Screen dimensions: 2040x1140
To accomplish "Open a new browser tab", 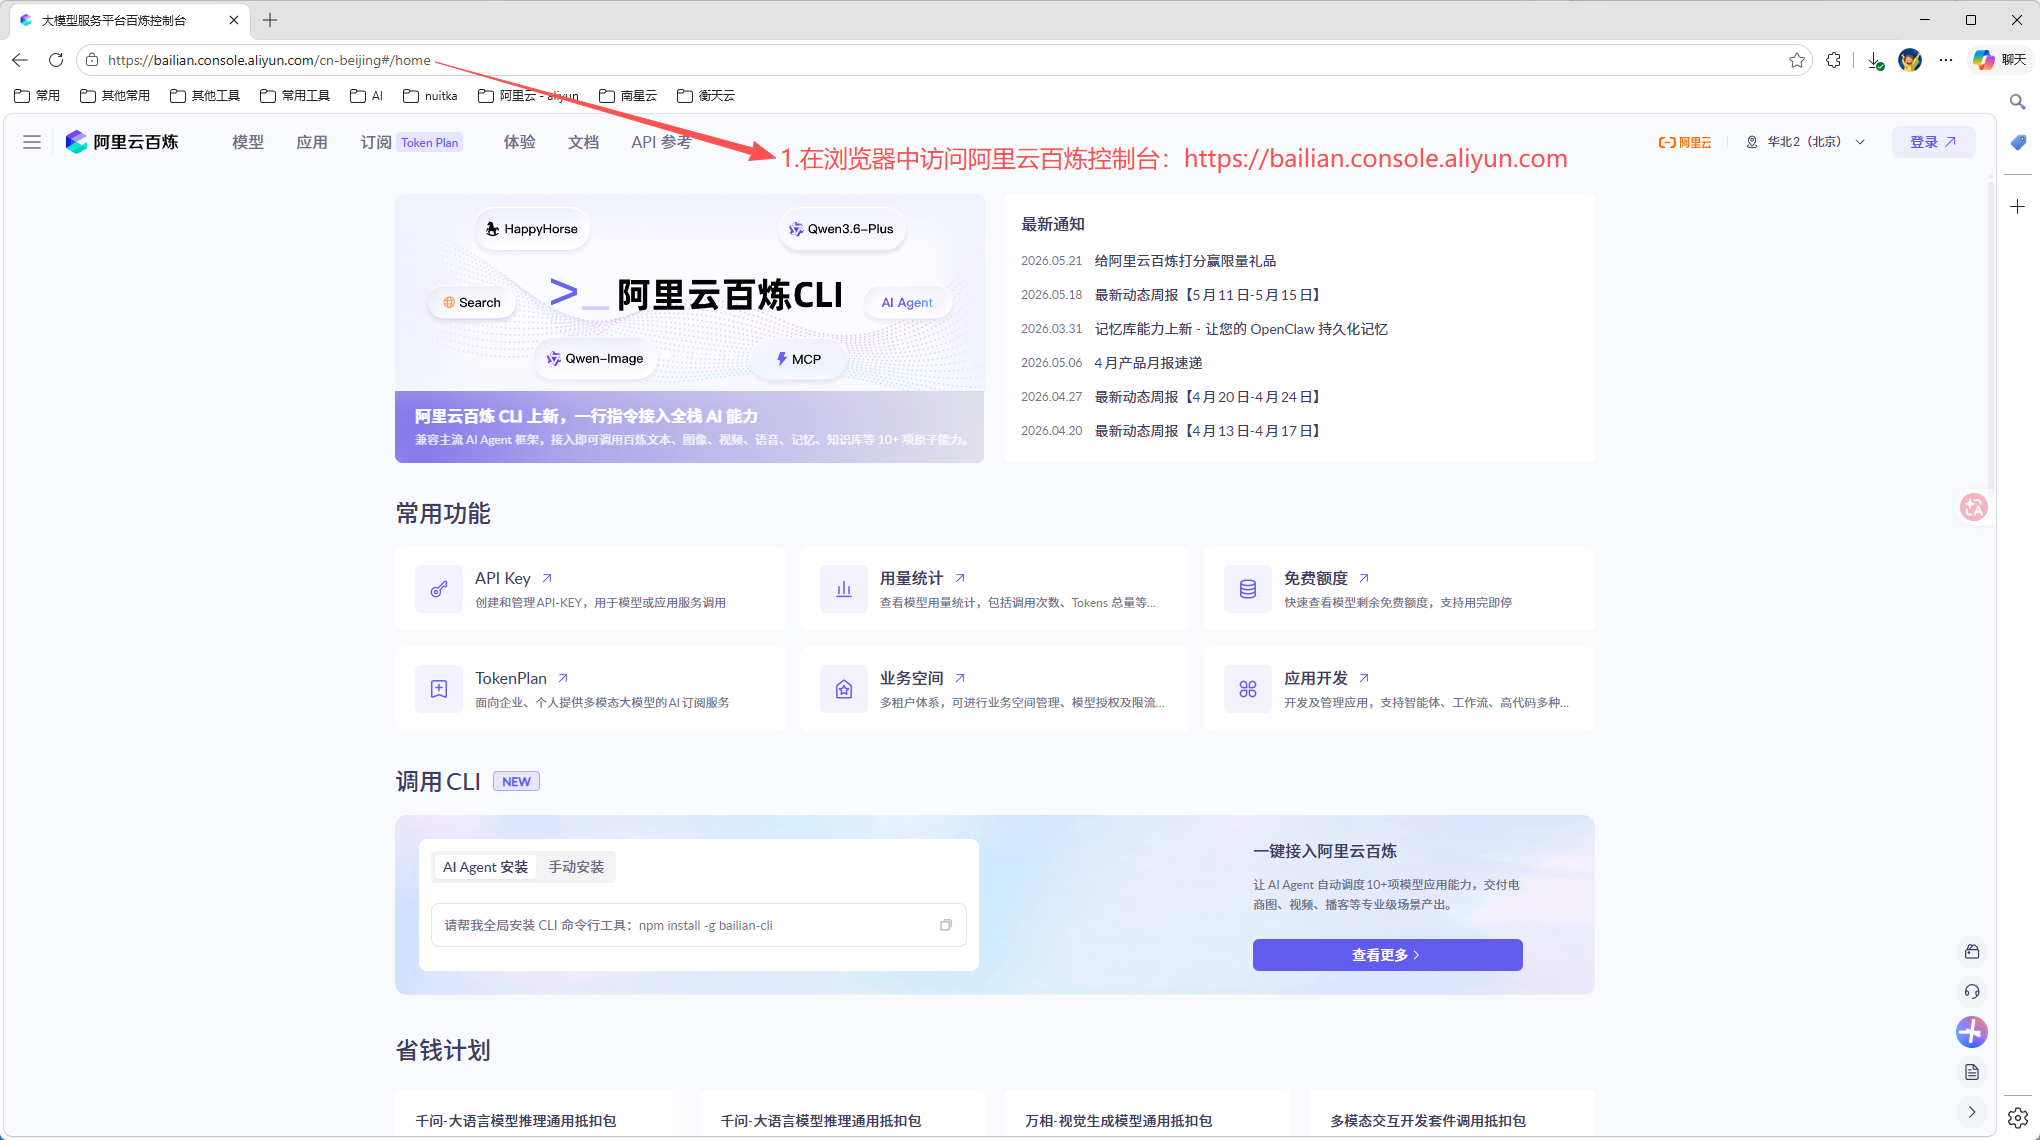I will [270, 20].
